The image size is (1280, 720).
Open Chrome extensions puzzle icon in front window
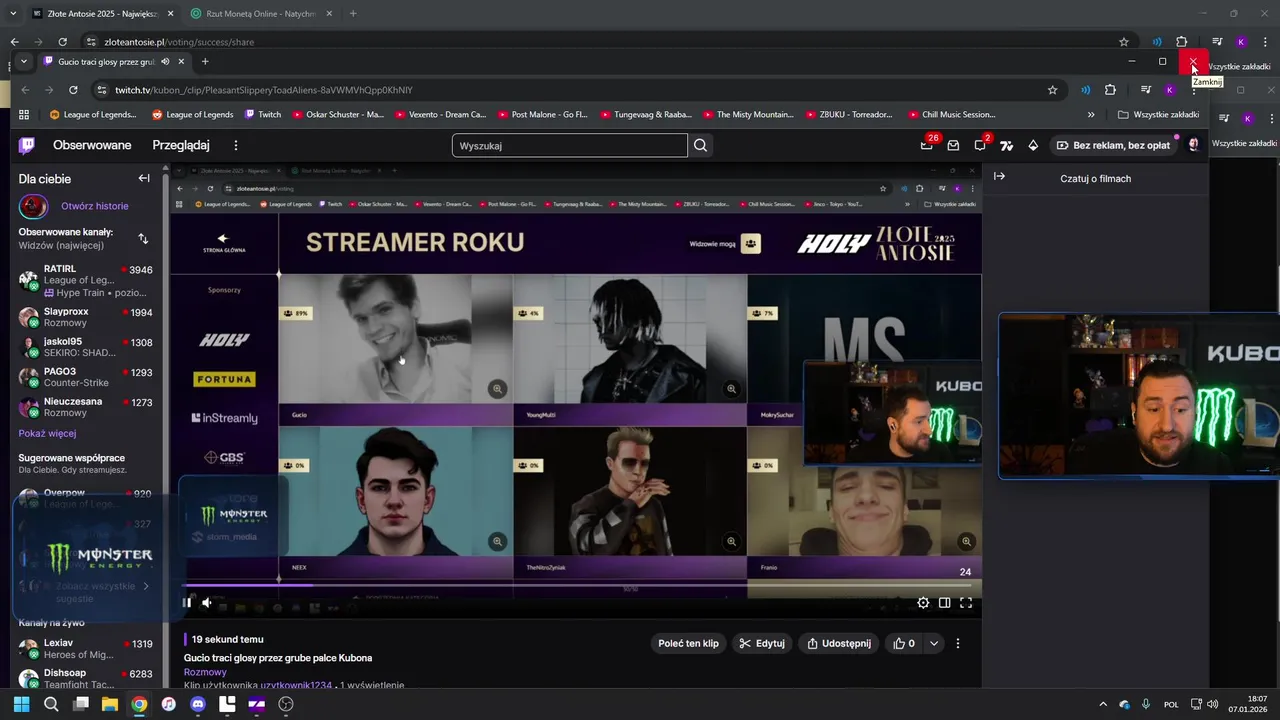click(1110, 90)
